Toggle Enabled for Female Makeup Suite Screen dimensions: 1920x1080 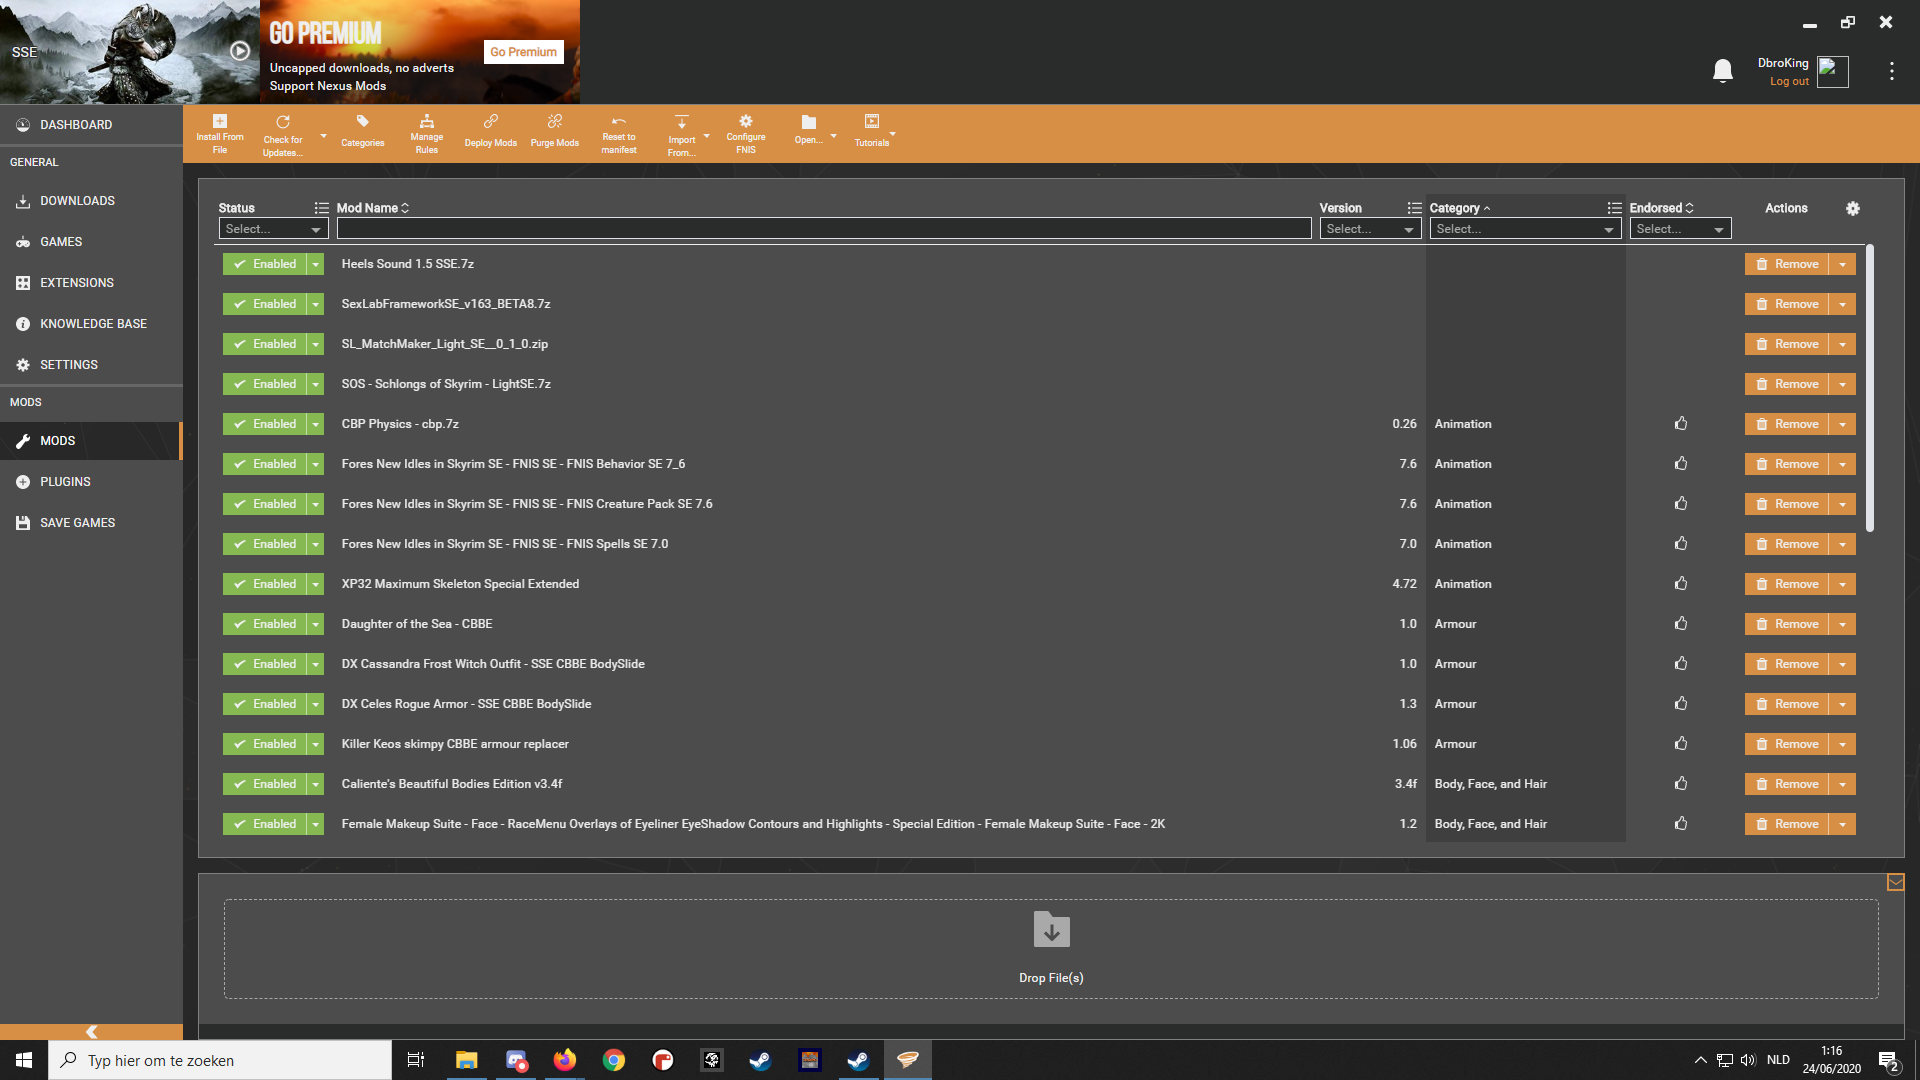tap(265, 824)
